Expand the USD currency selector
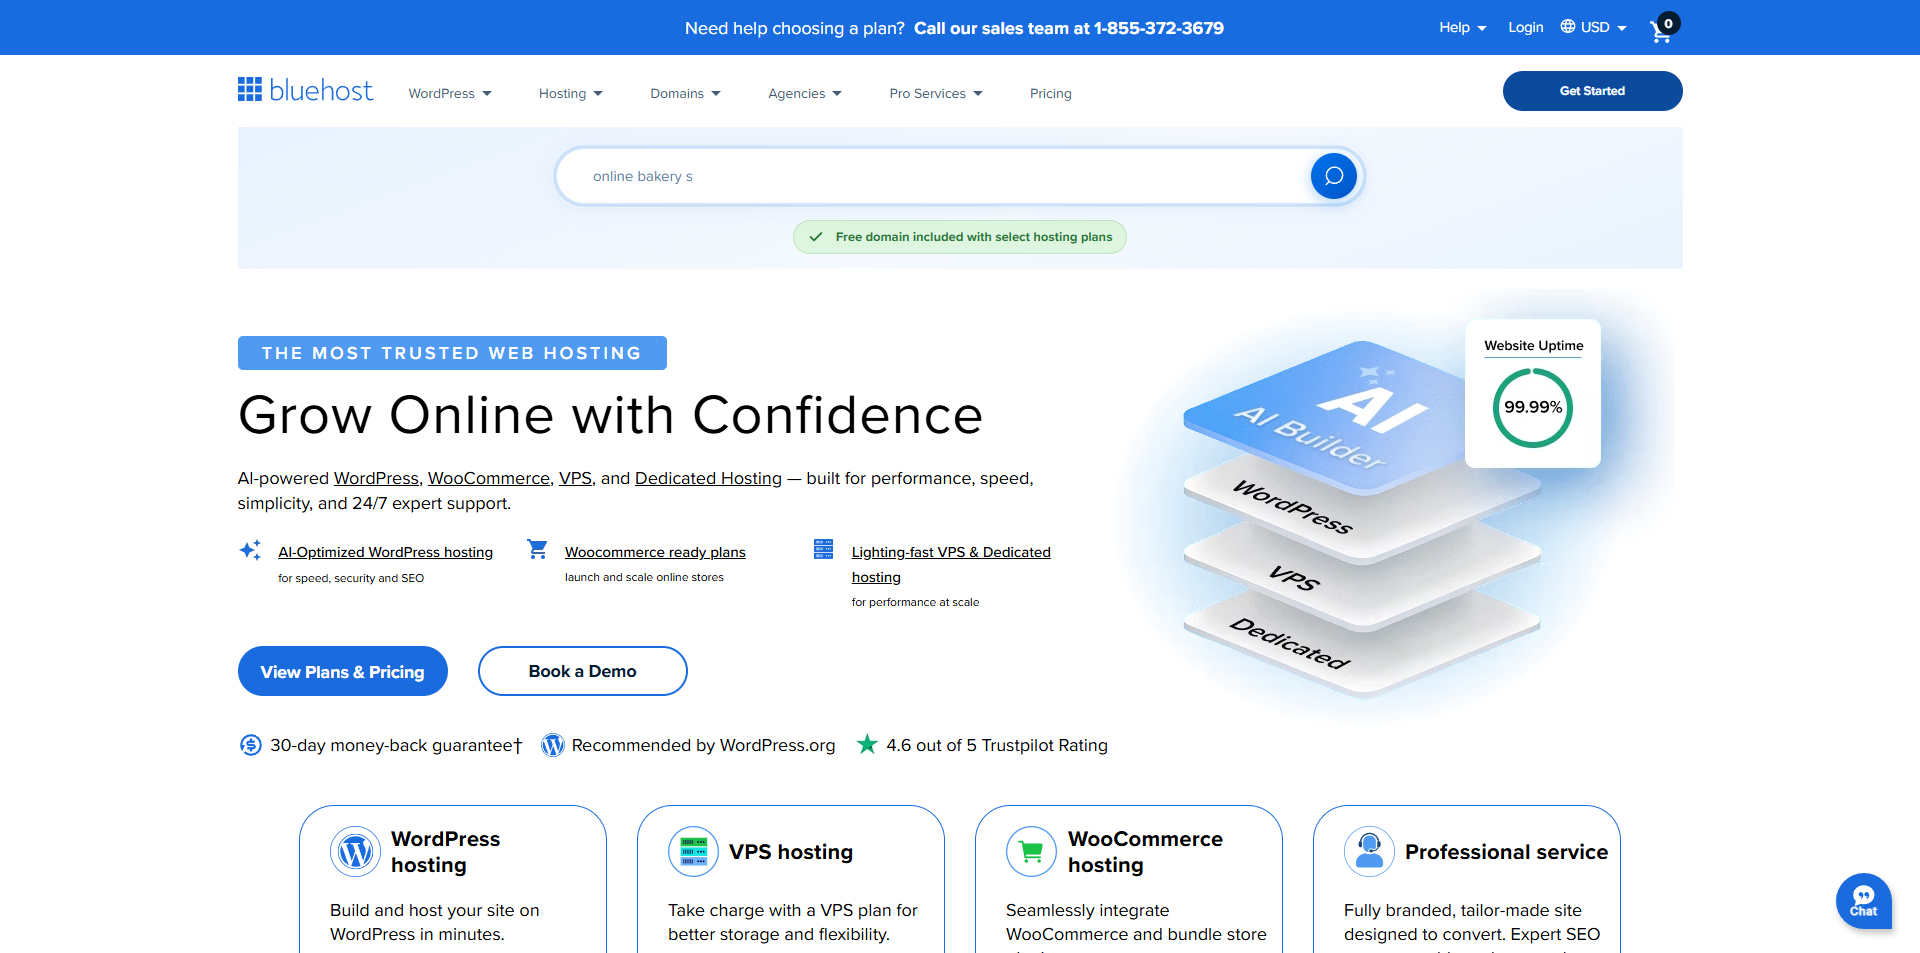1920x953 pixels. point(1621,27)
